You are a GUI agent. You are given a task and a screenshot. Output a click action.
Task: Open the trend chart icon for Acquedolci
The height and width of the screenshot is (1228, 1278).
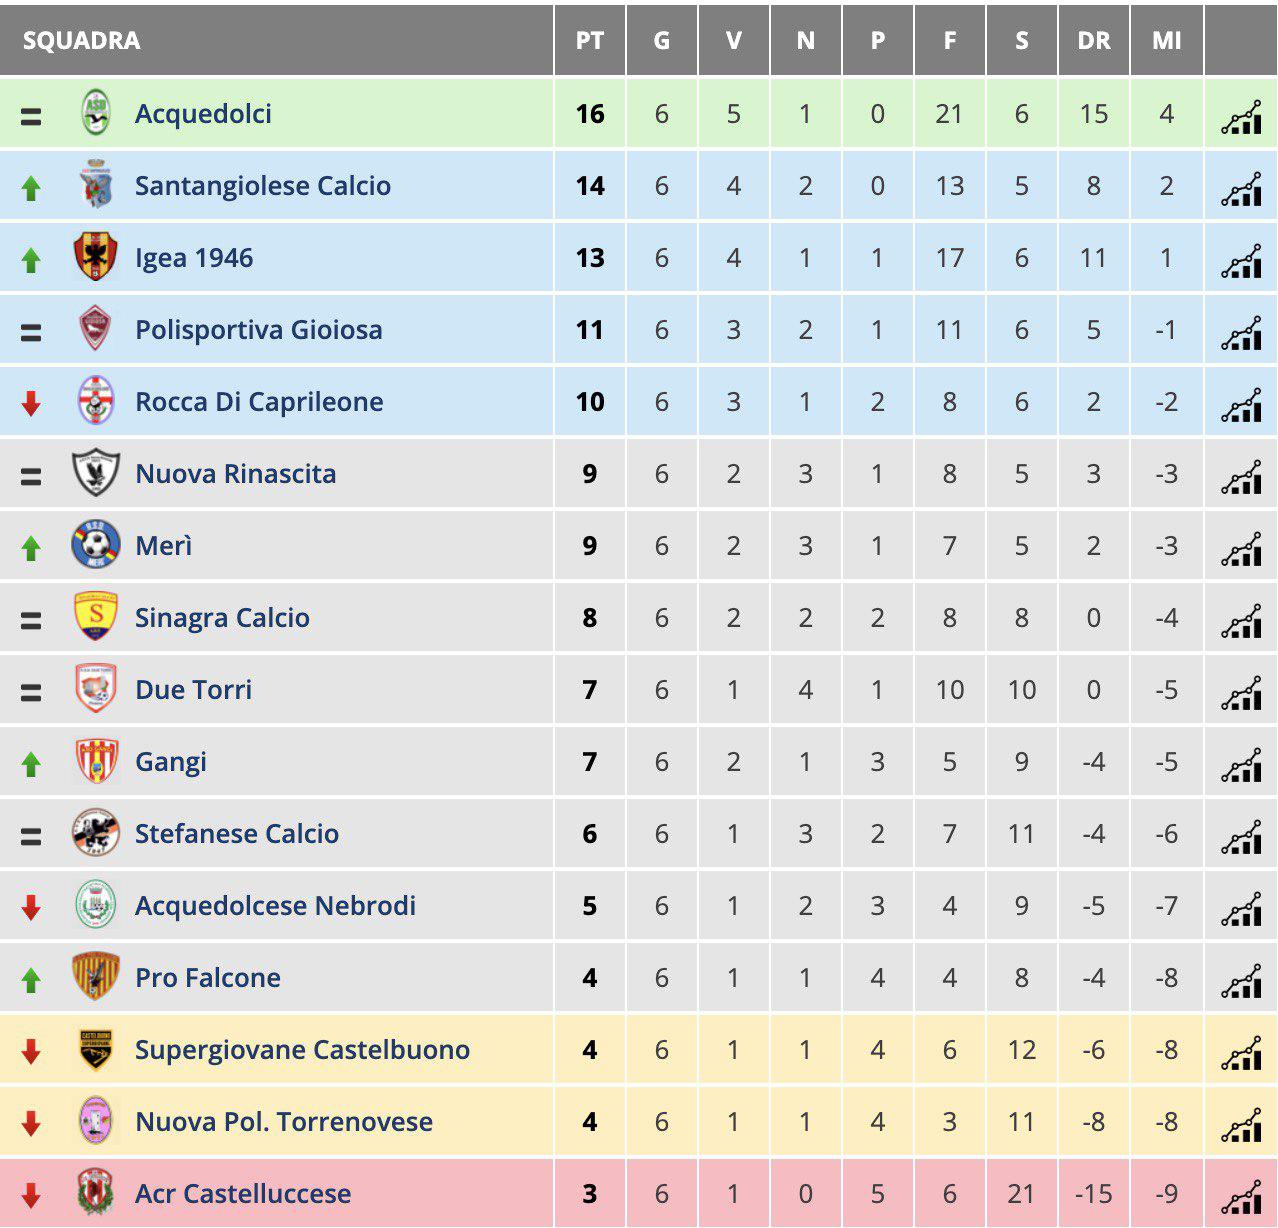coord(1241,116)
